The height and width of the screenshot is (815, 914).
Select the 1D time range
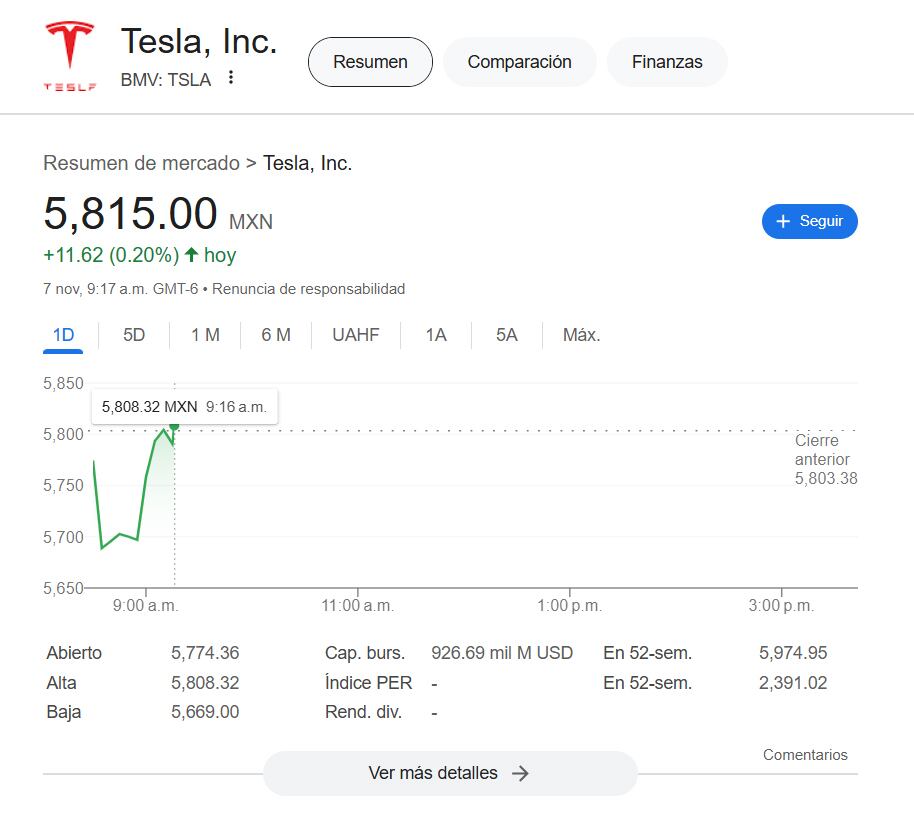tap(62, 335)
